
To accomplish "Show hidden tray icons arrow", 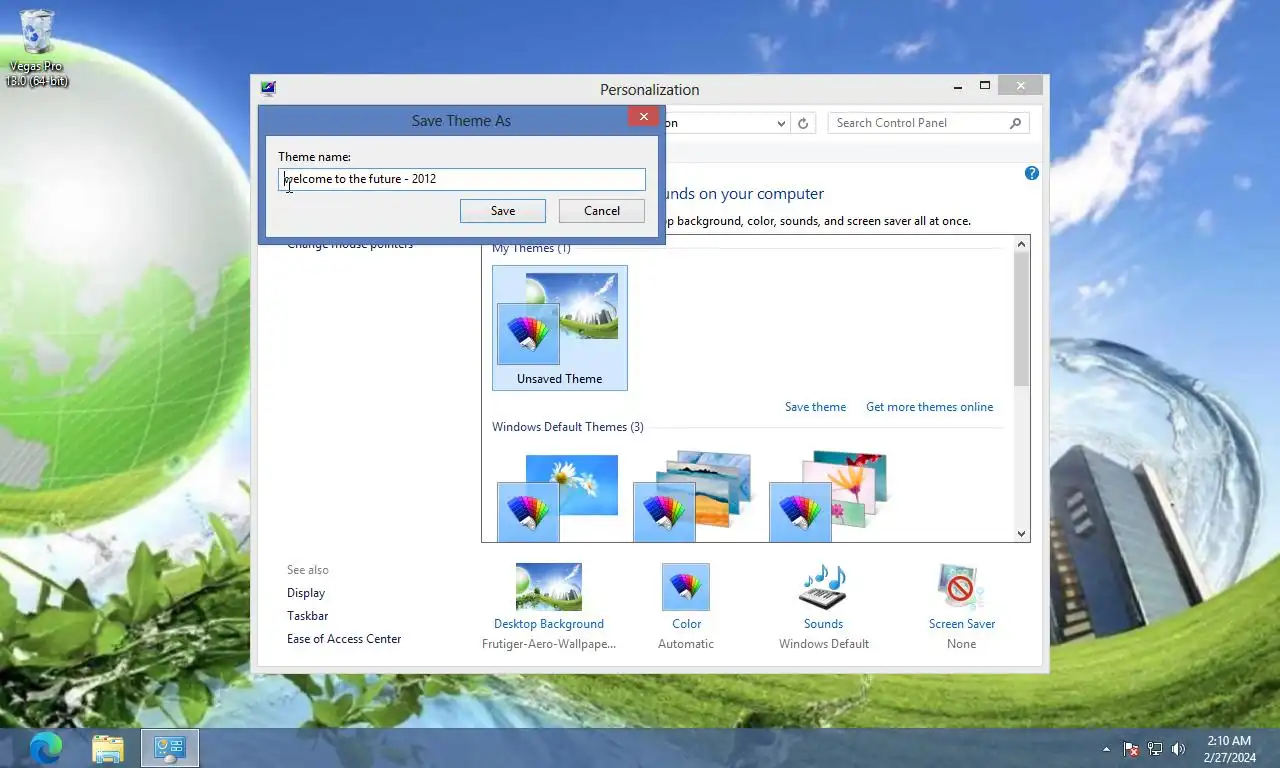I will click(x=1106, y=748).
